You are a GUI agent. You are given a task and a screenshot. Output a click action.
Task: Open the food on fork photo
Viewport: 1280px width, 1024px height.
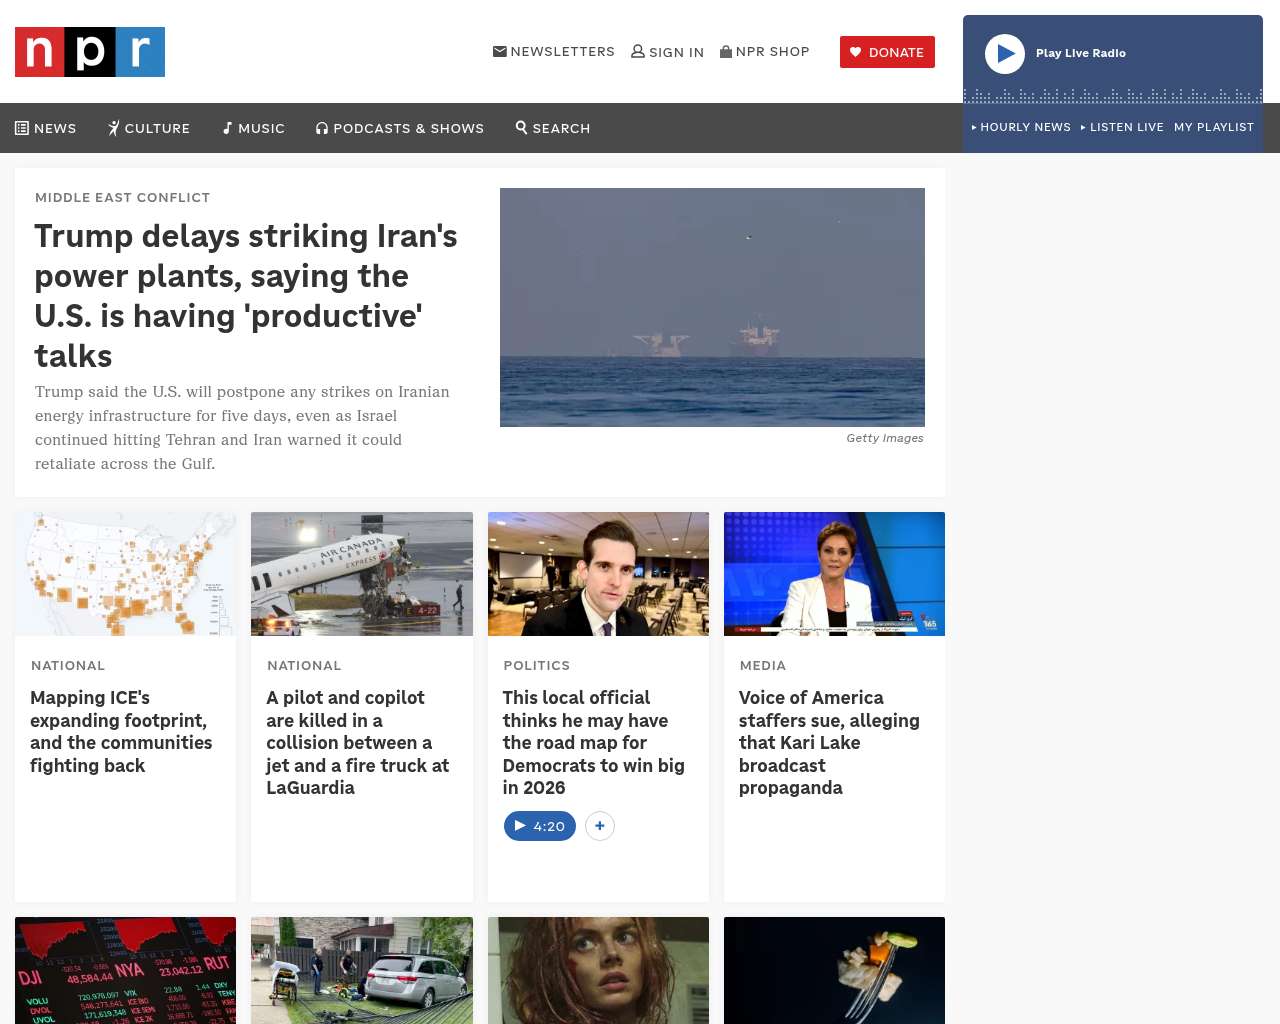click(x=834, y=970)
